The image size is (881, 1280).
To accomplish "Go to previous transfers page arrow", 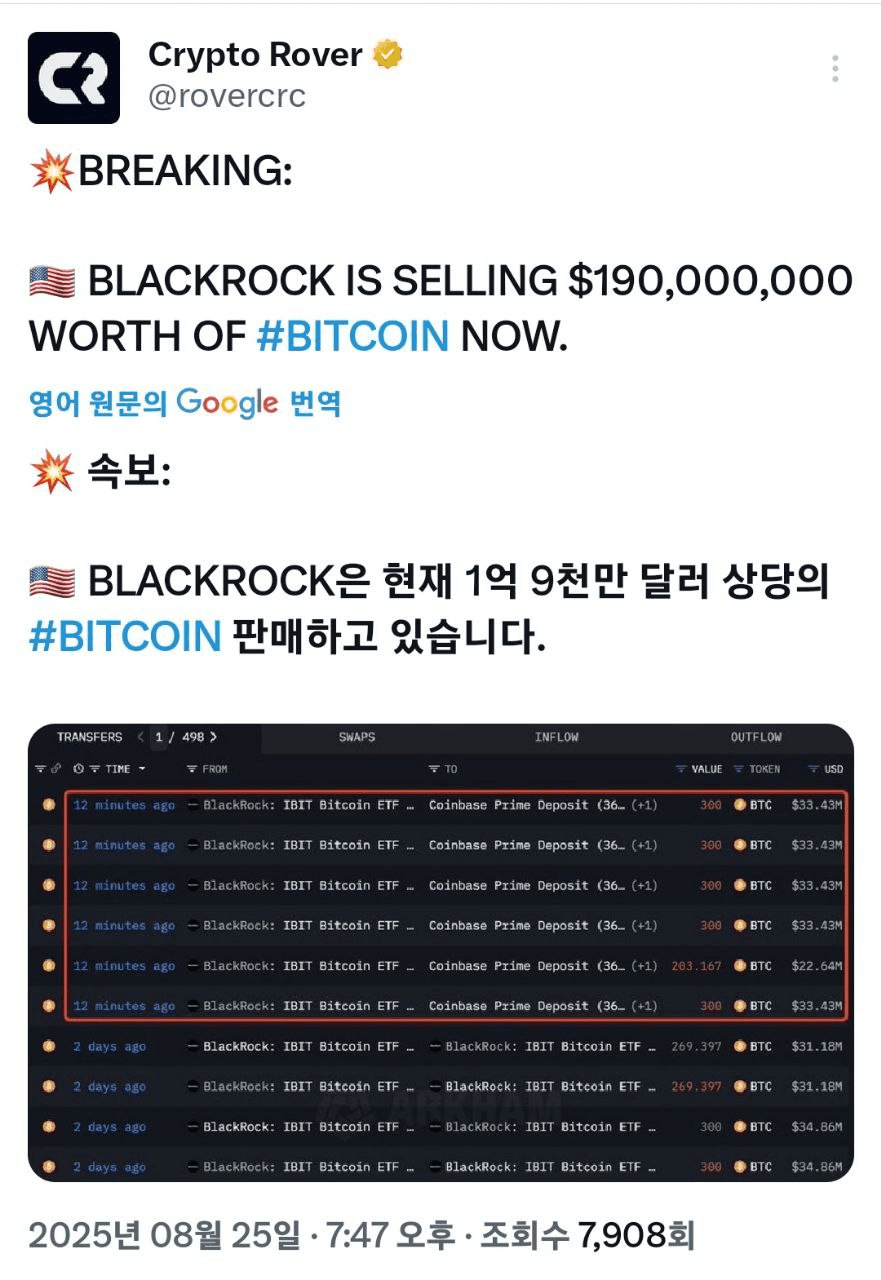I will tap(141, 737).
